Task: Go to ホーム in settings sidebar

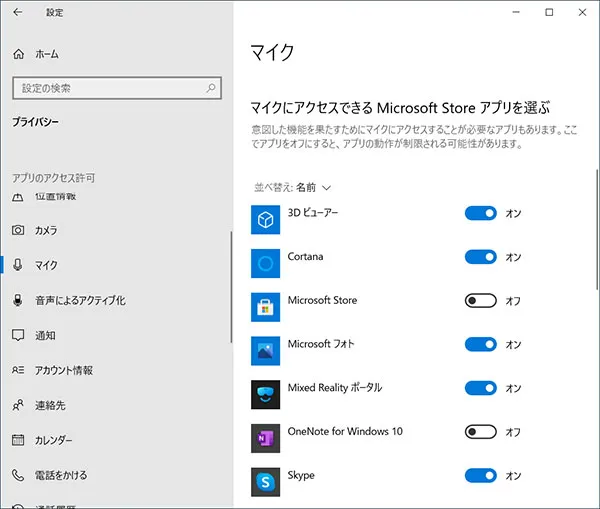Action: 47,54
